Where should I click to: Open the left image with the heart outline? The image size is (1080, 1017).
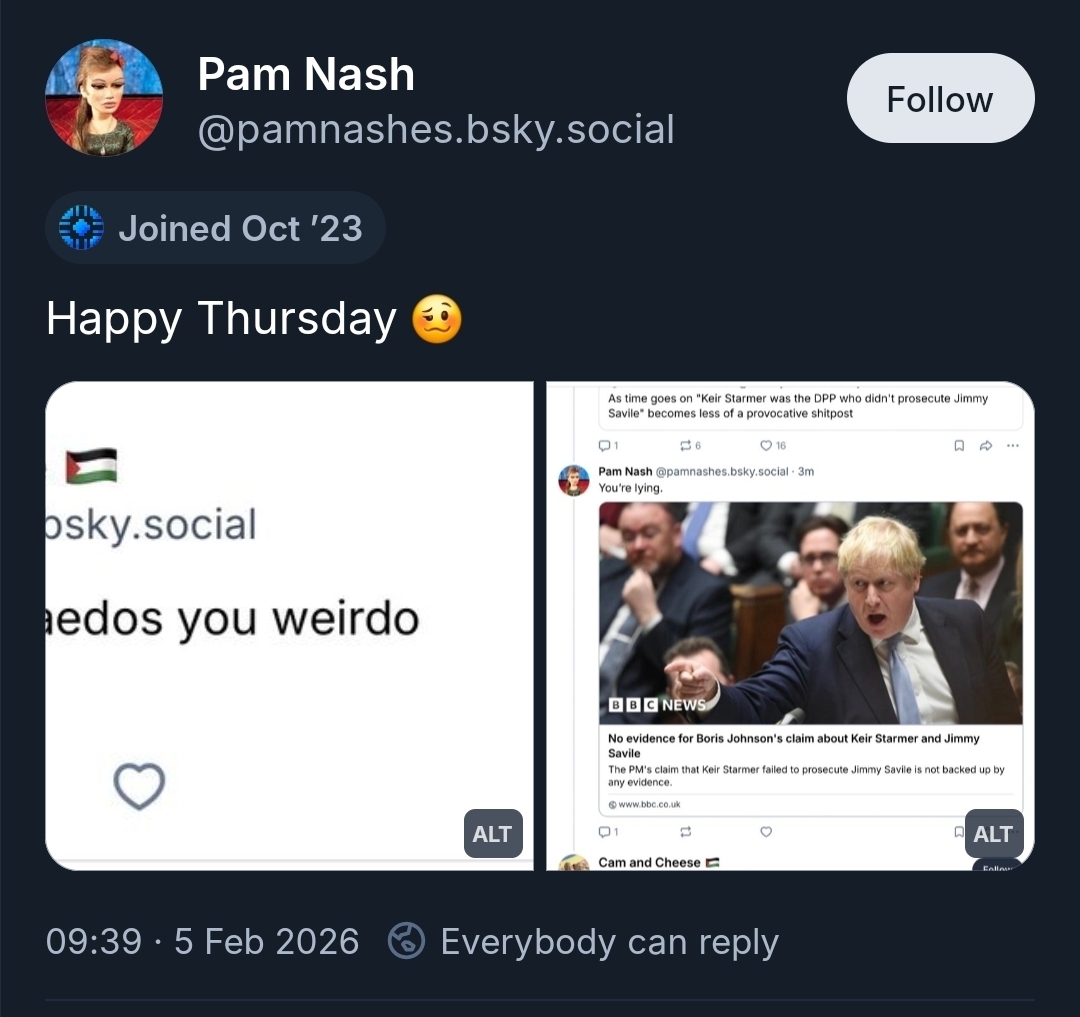[289, 625]
